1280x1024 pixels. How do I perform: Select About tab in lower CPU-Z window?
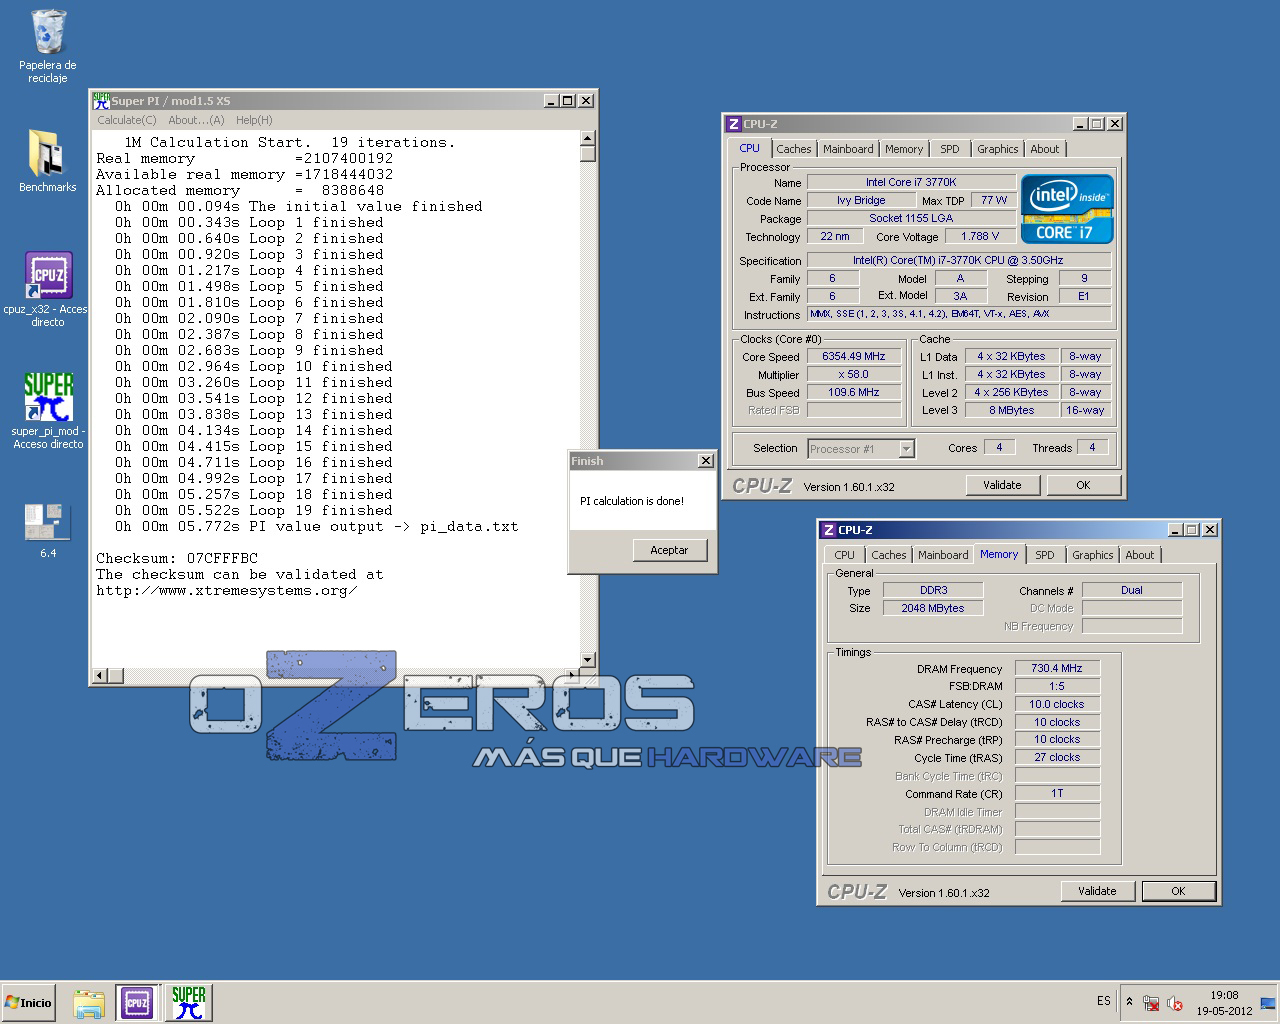1140,555
